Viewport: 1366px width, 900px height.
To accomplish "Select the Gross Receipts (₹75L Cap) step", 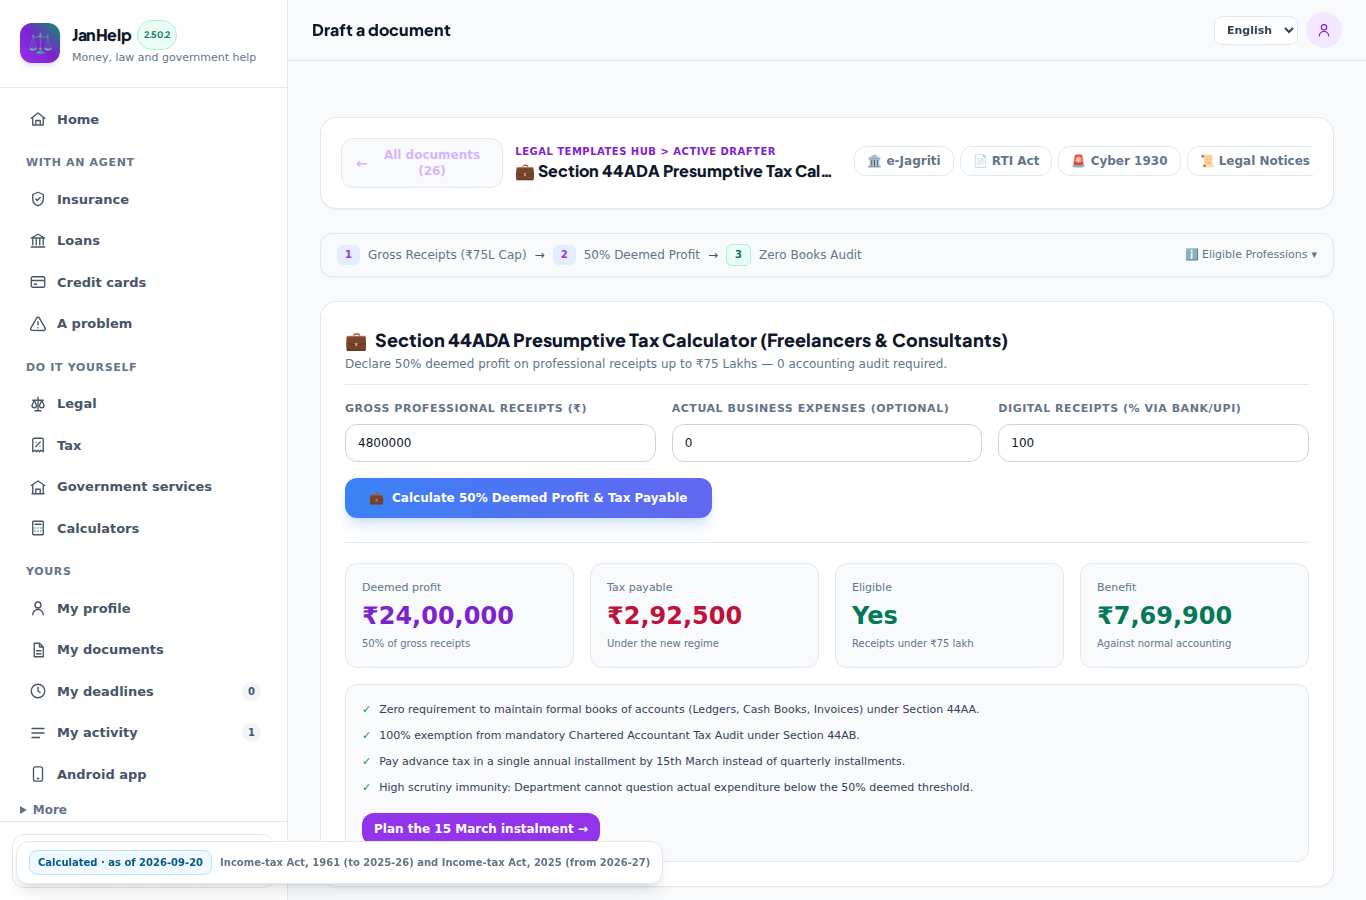I will [433, 255].
